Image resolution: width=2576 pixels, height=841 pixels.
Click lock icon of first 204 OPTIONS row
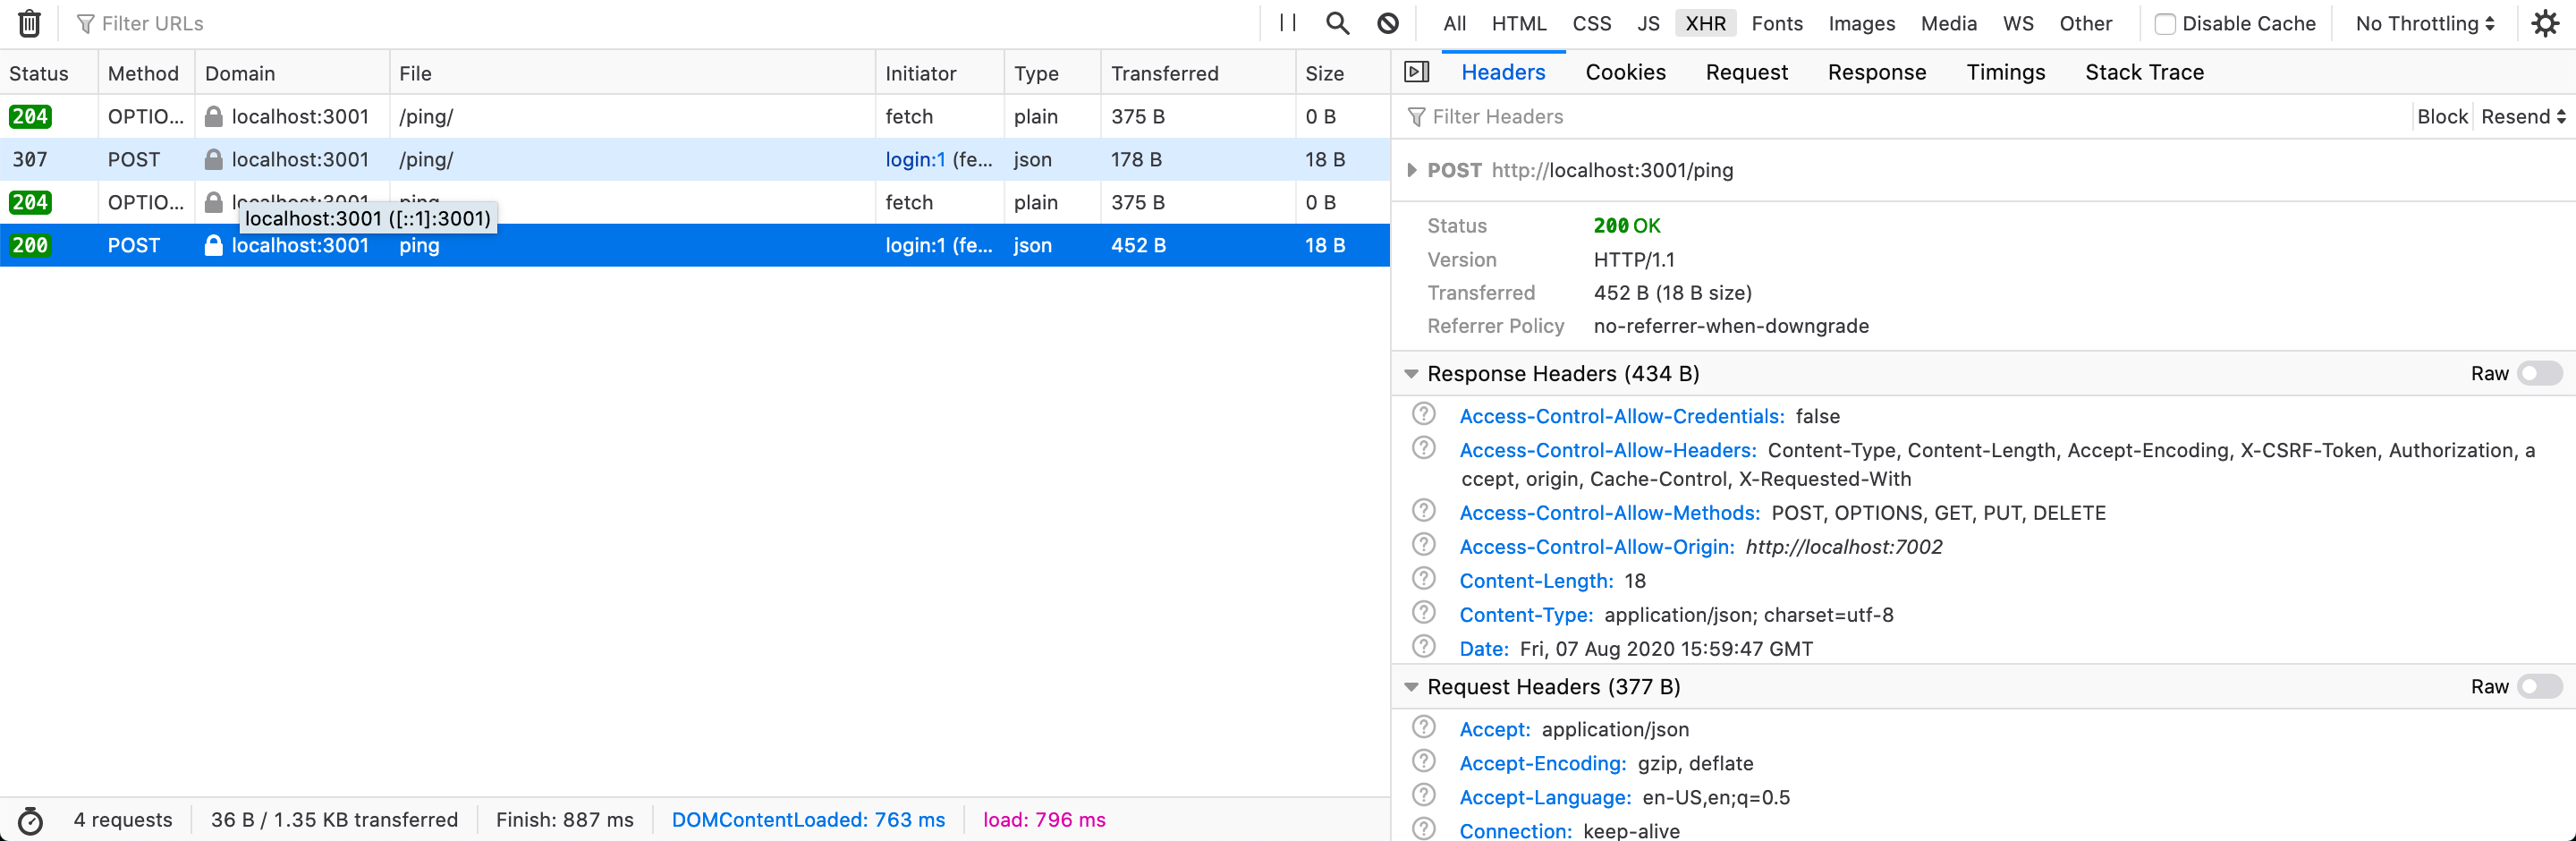[x=213, y=116]
